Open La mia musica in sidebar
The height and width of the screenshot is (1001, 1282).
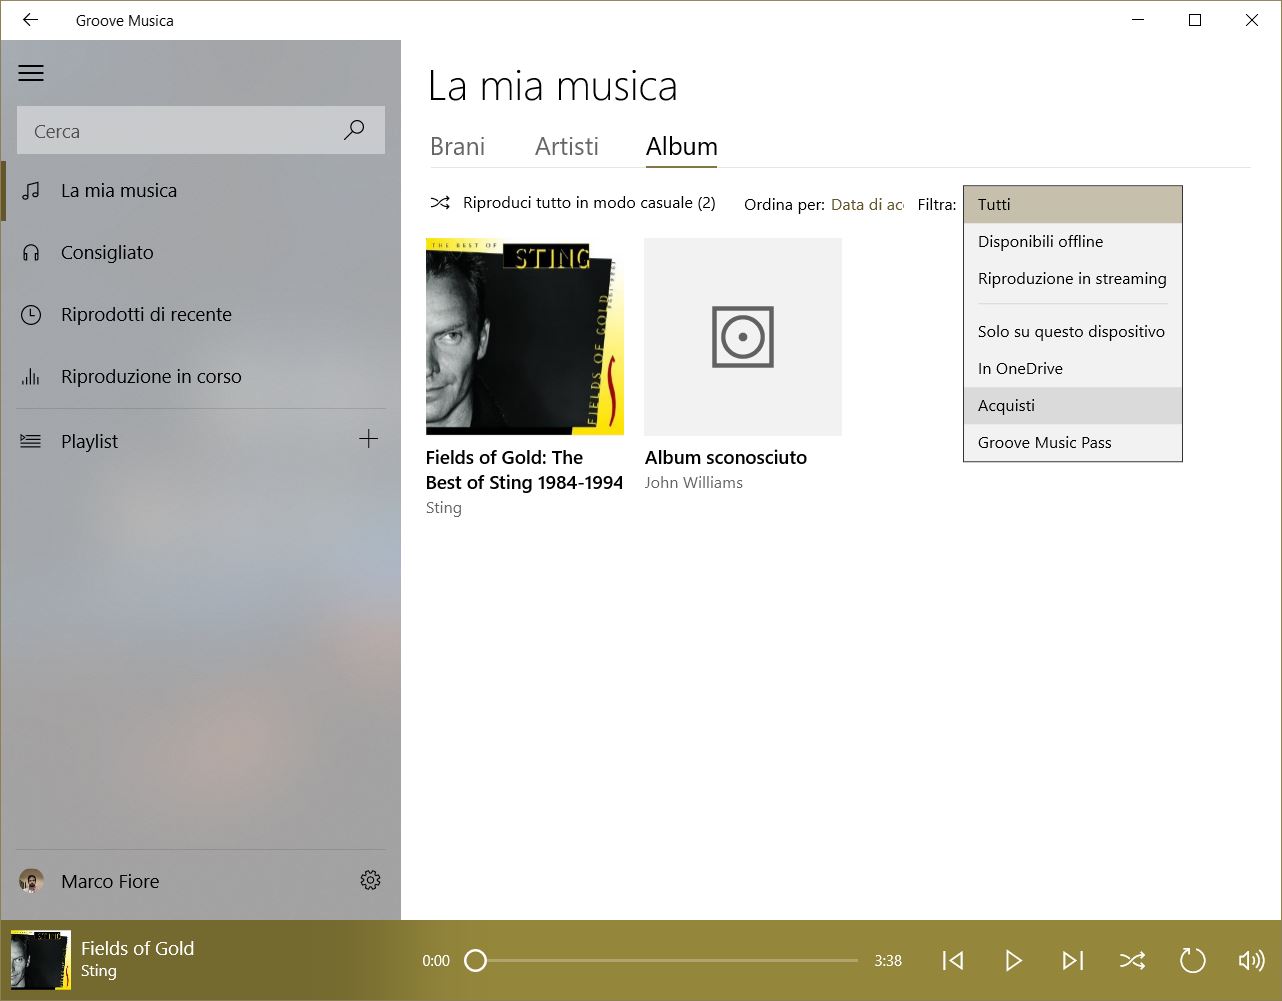(201, 190)
